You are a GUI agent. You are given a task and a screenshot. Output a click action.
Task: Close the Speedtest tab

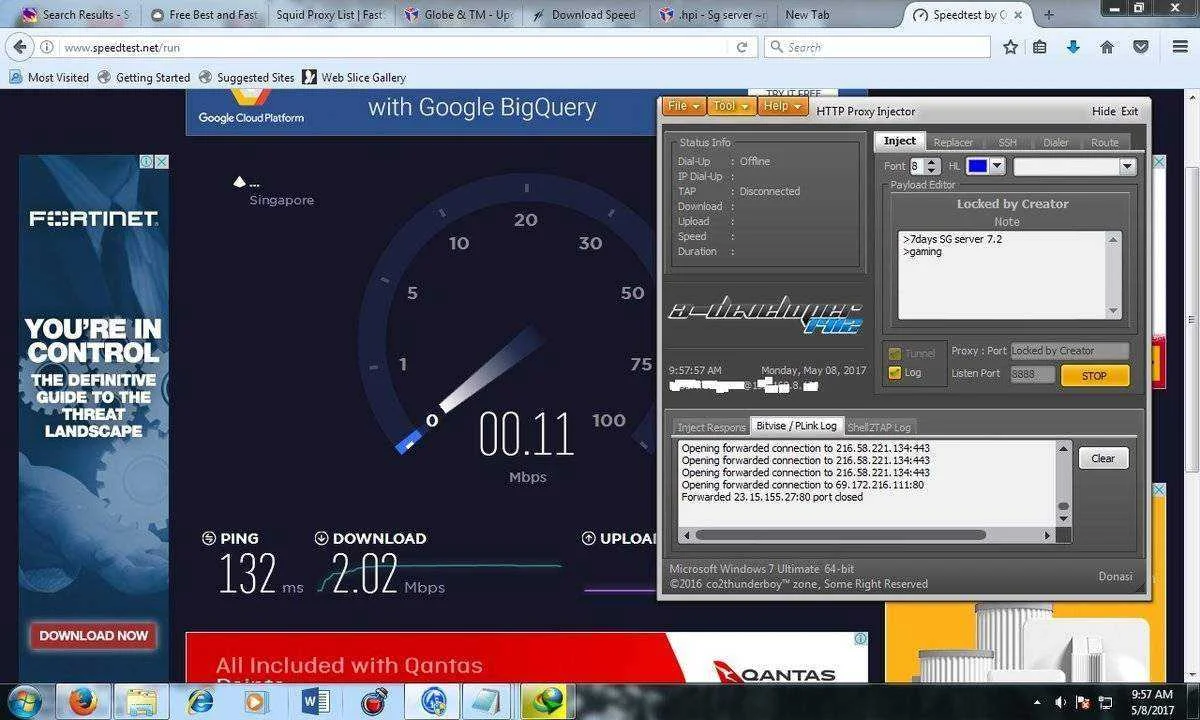[1018, 15]
